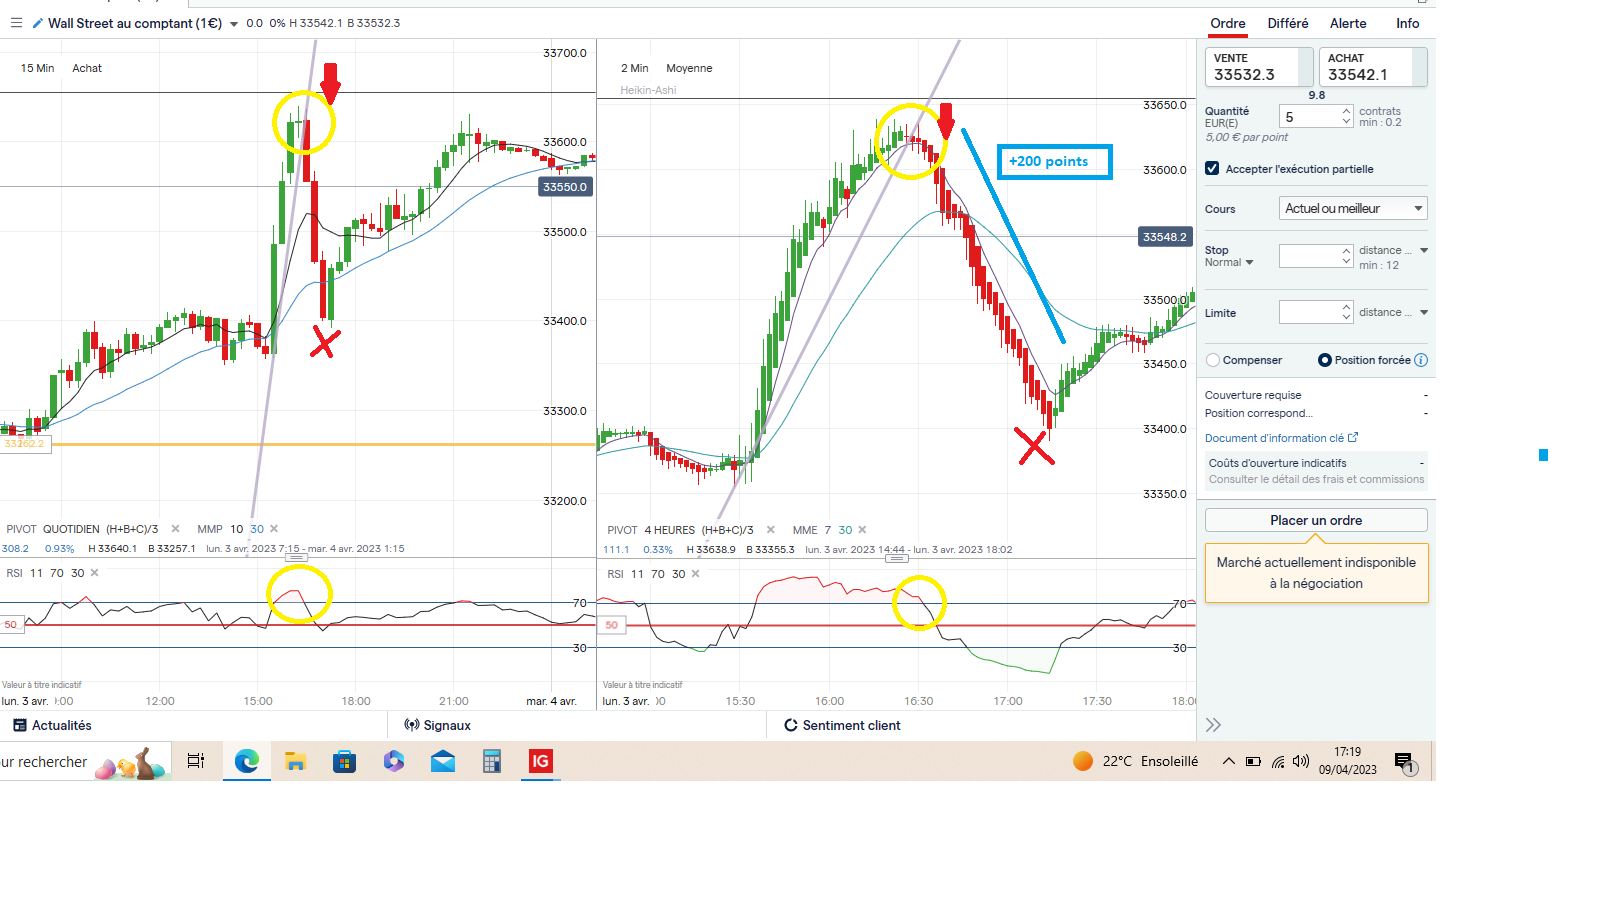Open the Sentiment client panel tab
Image resolution: width=1600 pixels, height=900 pixels.
pos(842,725)
